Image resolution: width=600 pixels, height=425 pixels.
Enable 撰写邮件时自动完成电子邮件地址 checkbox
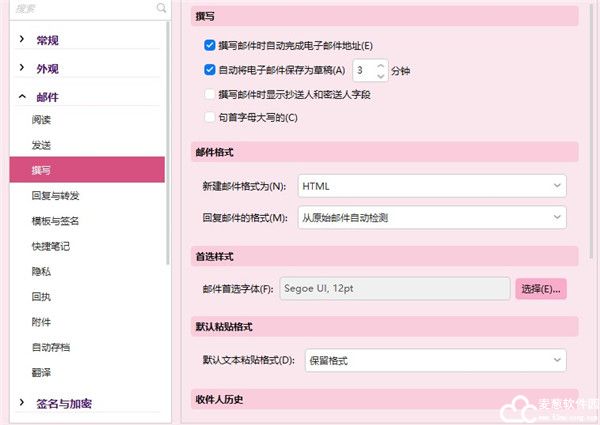209,45
